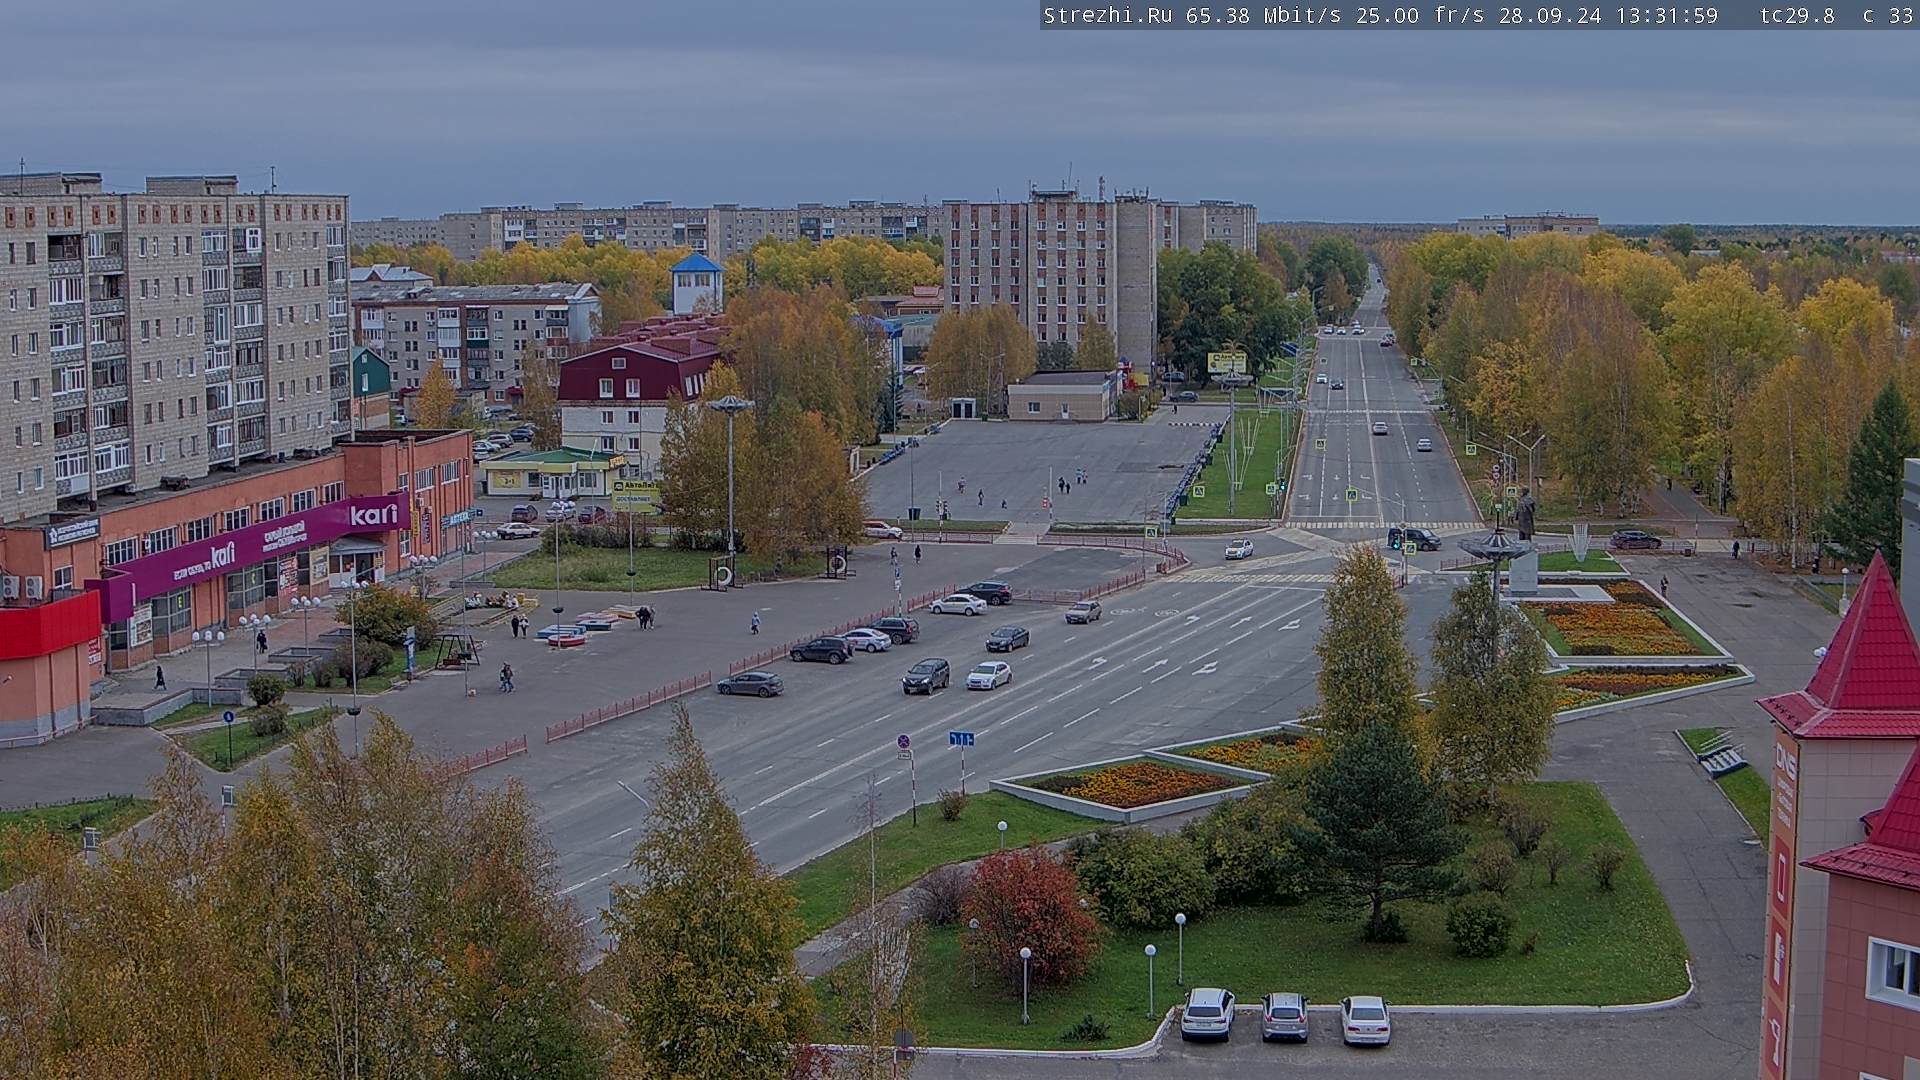Click the tc29.8 overlay value
This screenshot has height=1080, width=1920.
click(1797, 15)
